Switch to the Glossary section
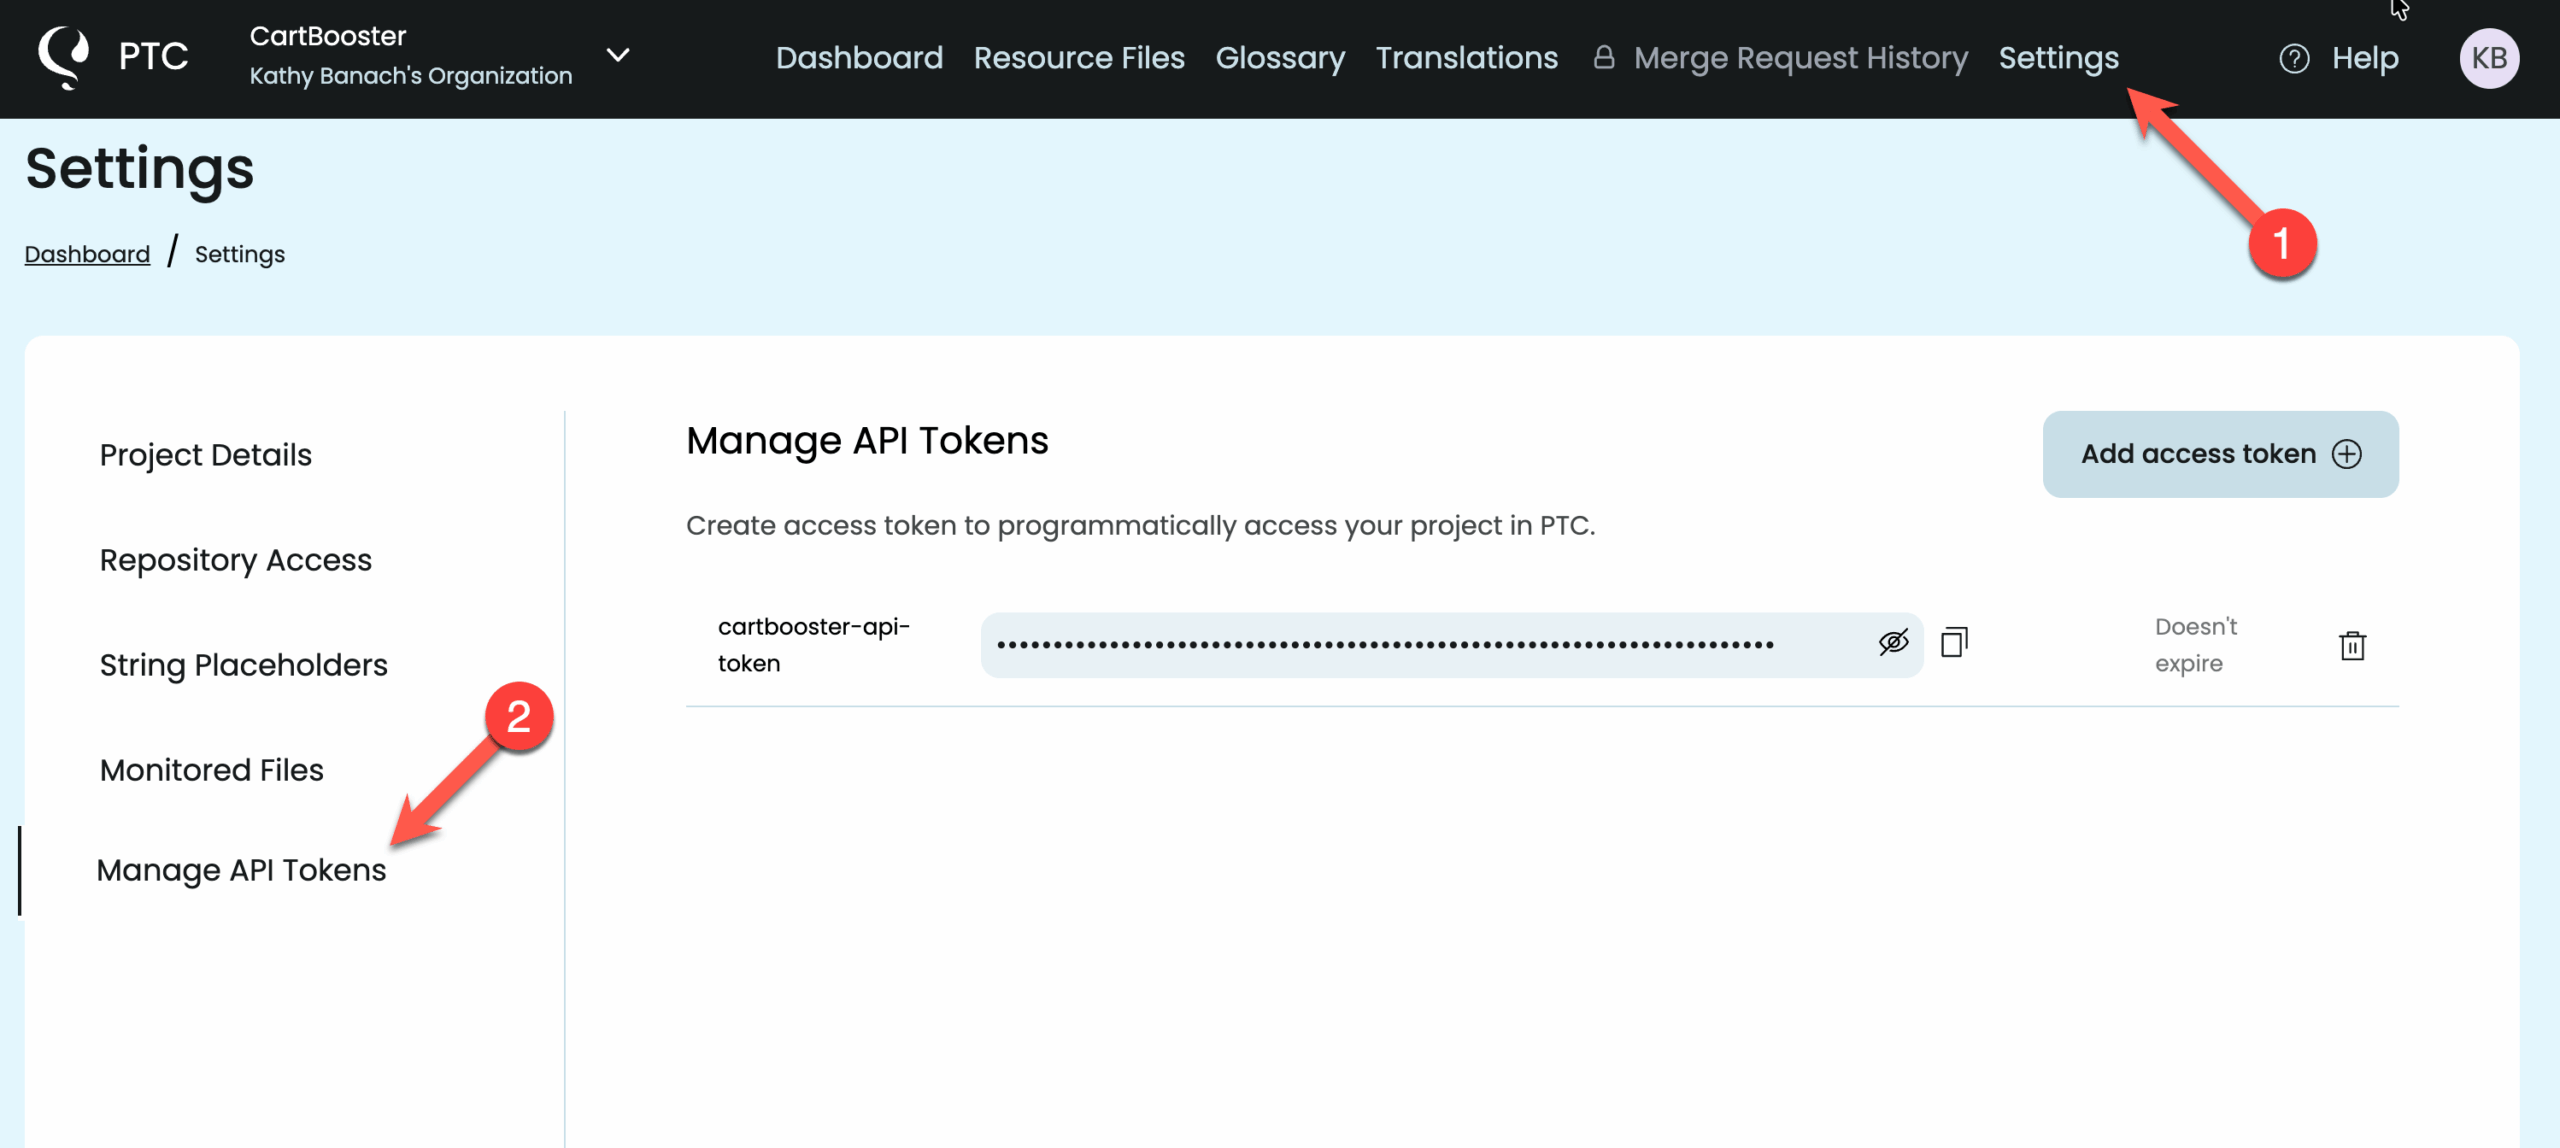Screen dimensions: 2560x1148 [1280, 58]
